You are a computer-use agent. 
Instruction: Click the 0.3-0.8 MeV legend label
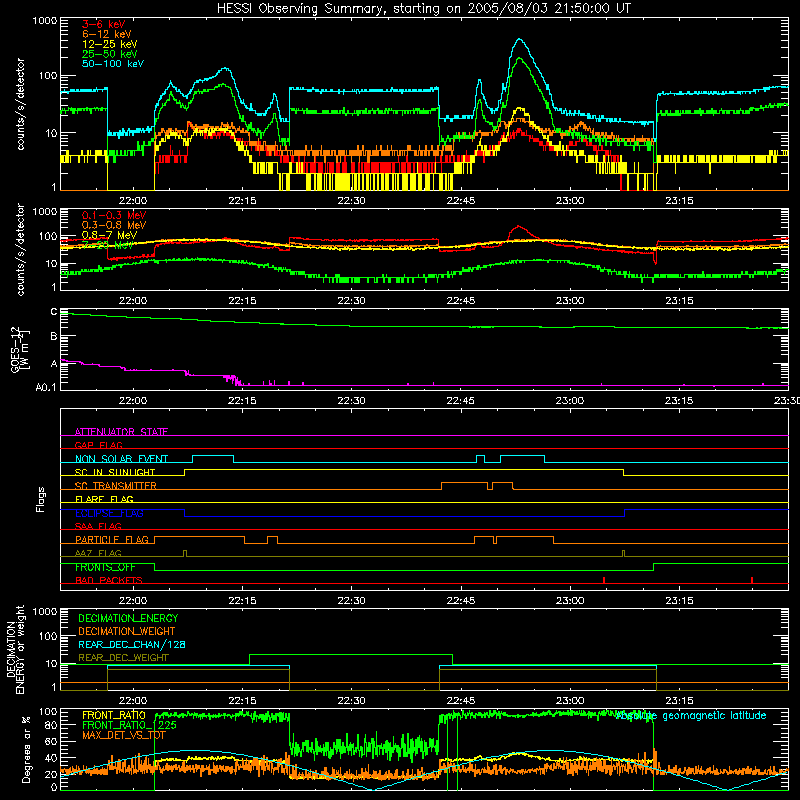[114, 225]
